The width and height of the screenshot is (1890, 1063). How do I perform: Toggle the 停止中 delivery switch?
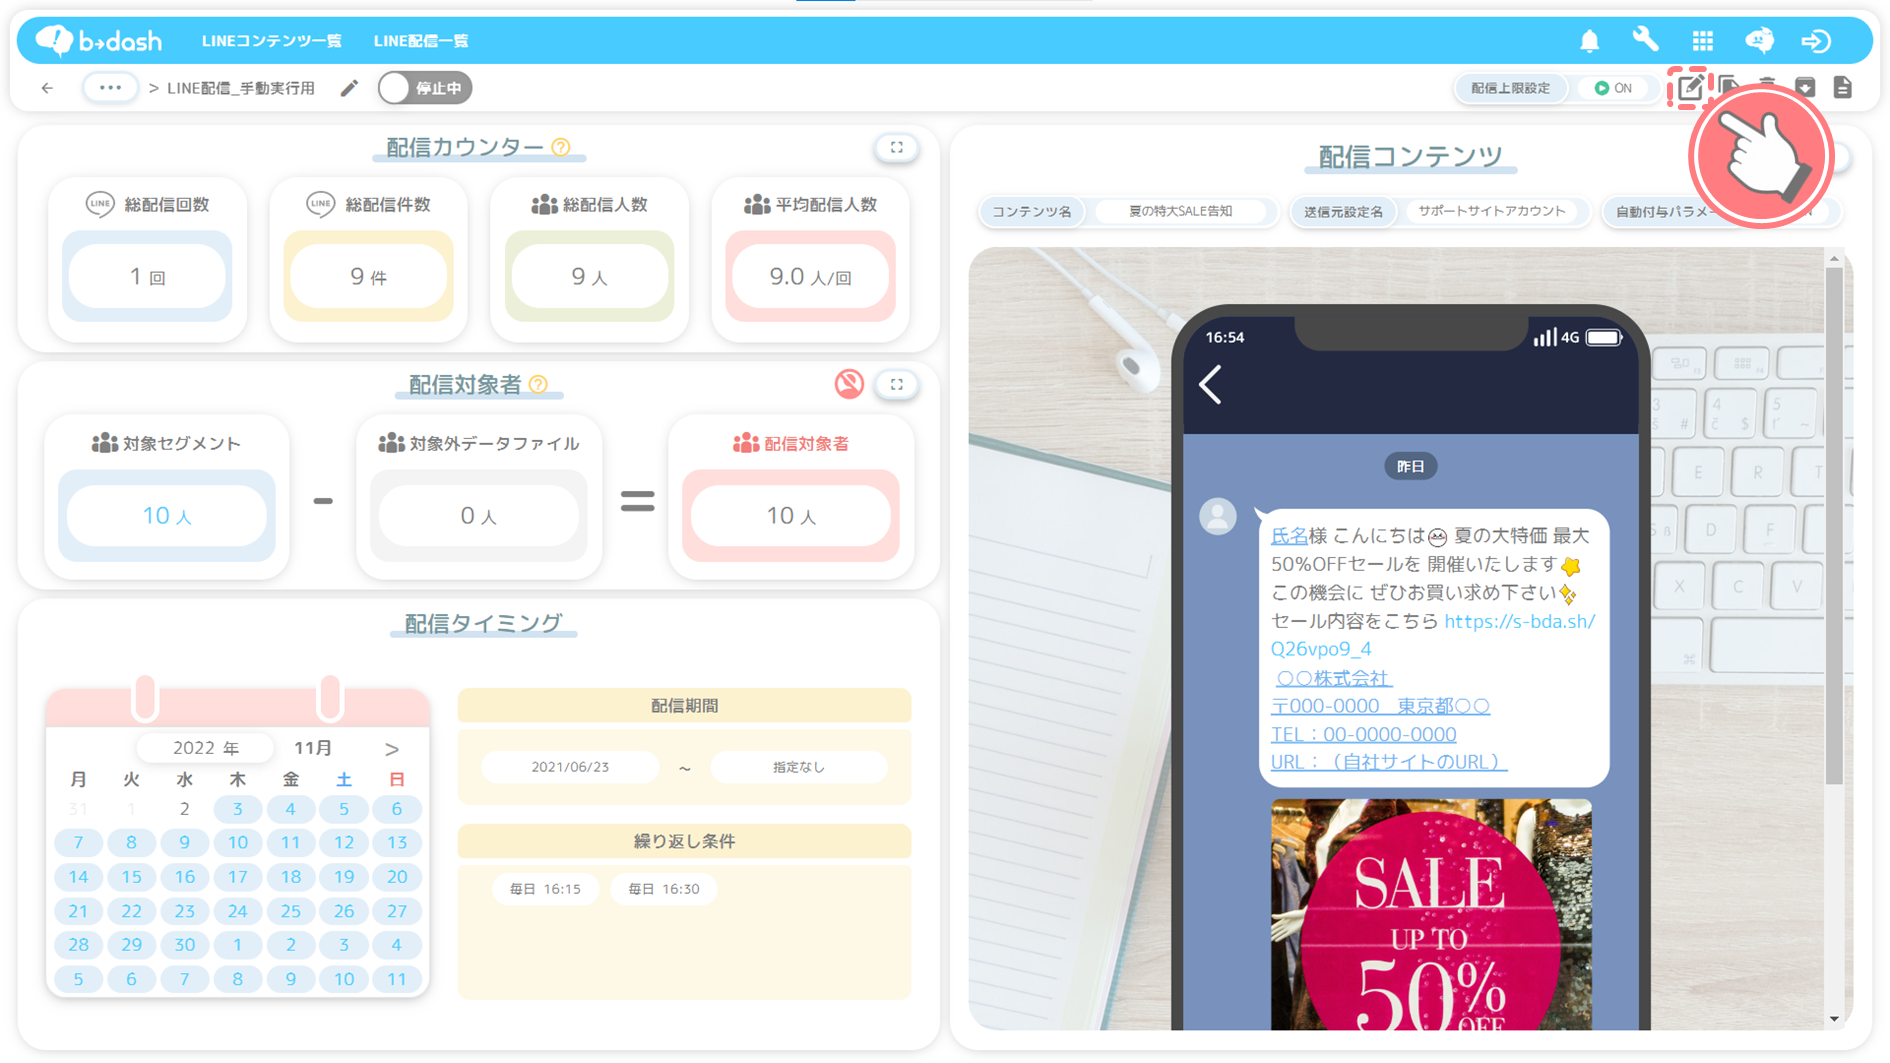tap(425, 88)
